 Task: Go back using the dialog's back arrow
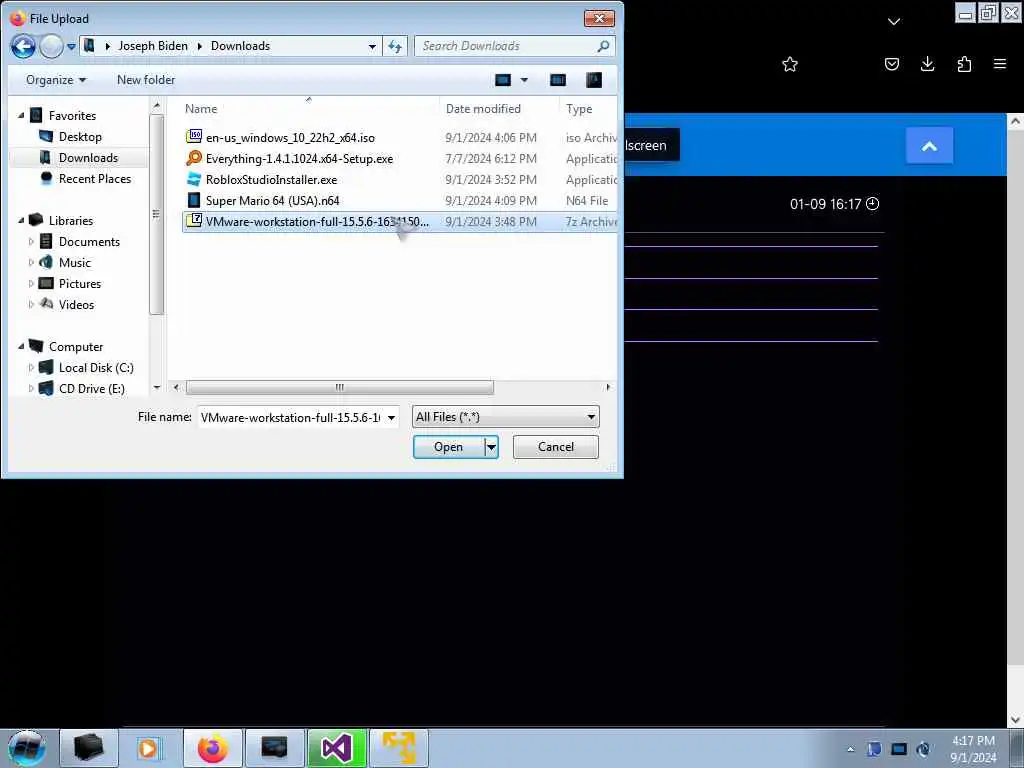(23, 46)
